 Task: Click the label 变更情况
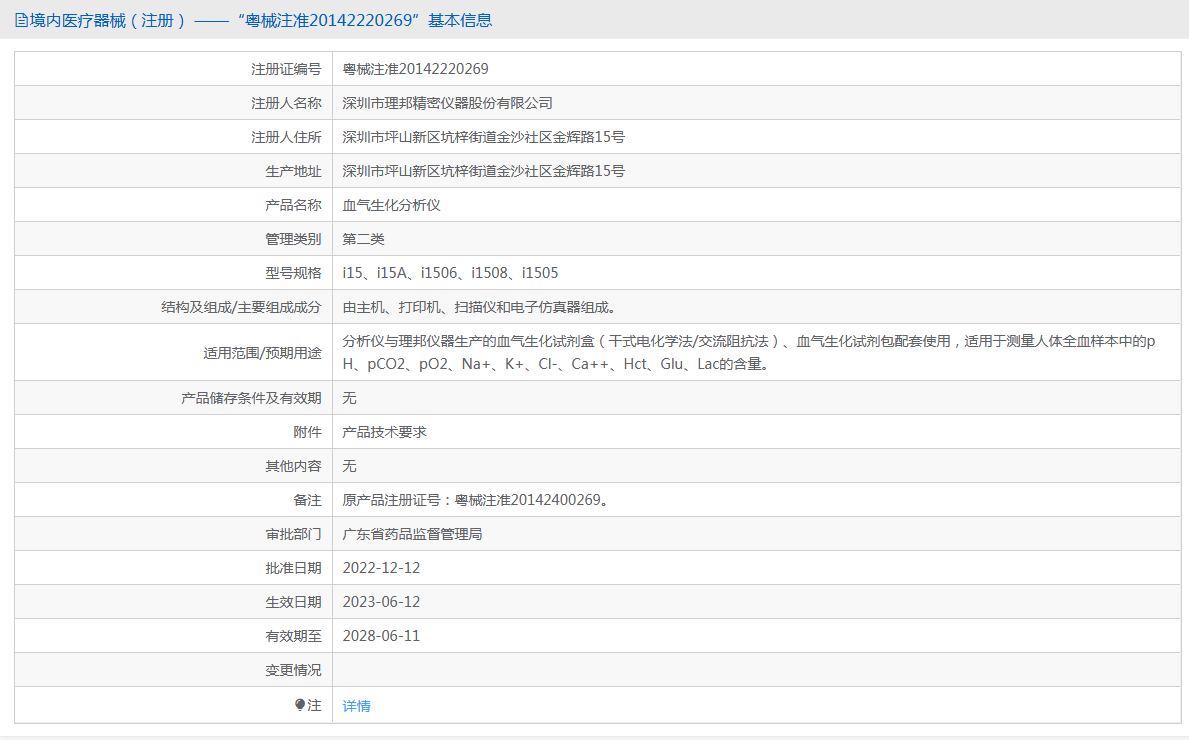tap(293, 670)
